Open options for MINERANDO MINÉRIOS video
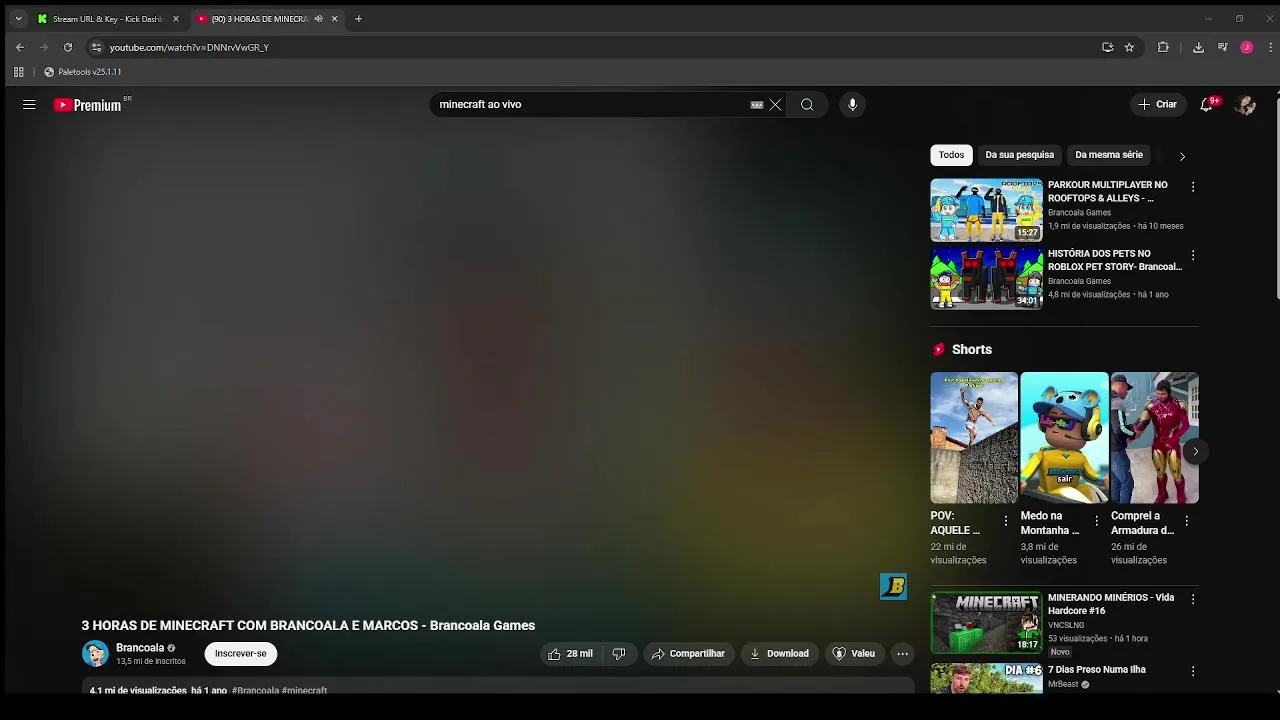The height and width of the screenshot is (720, 1280). point(1192,599)
